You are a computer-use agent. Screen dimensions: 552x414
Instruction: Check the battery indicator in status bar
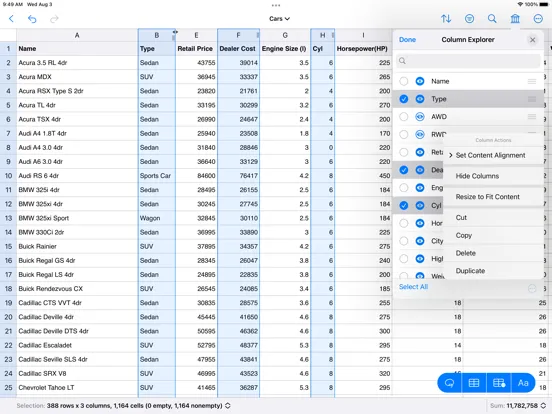[x=544, y=4]
